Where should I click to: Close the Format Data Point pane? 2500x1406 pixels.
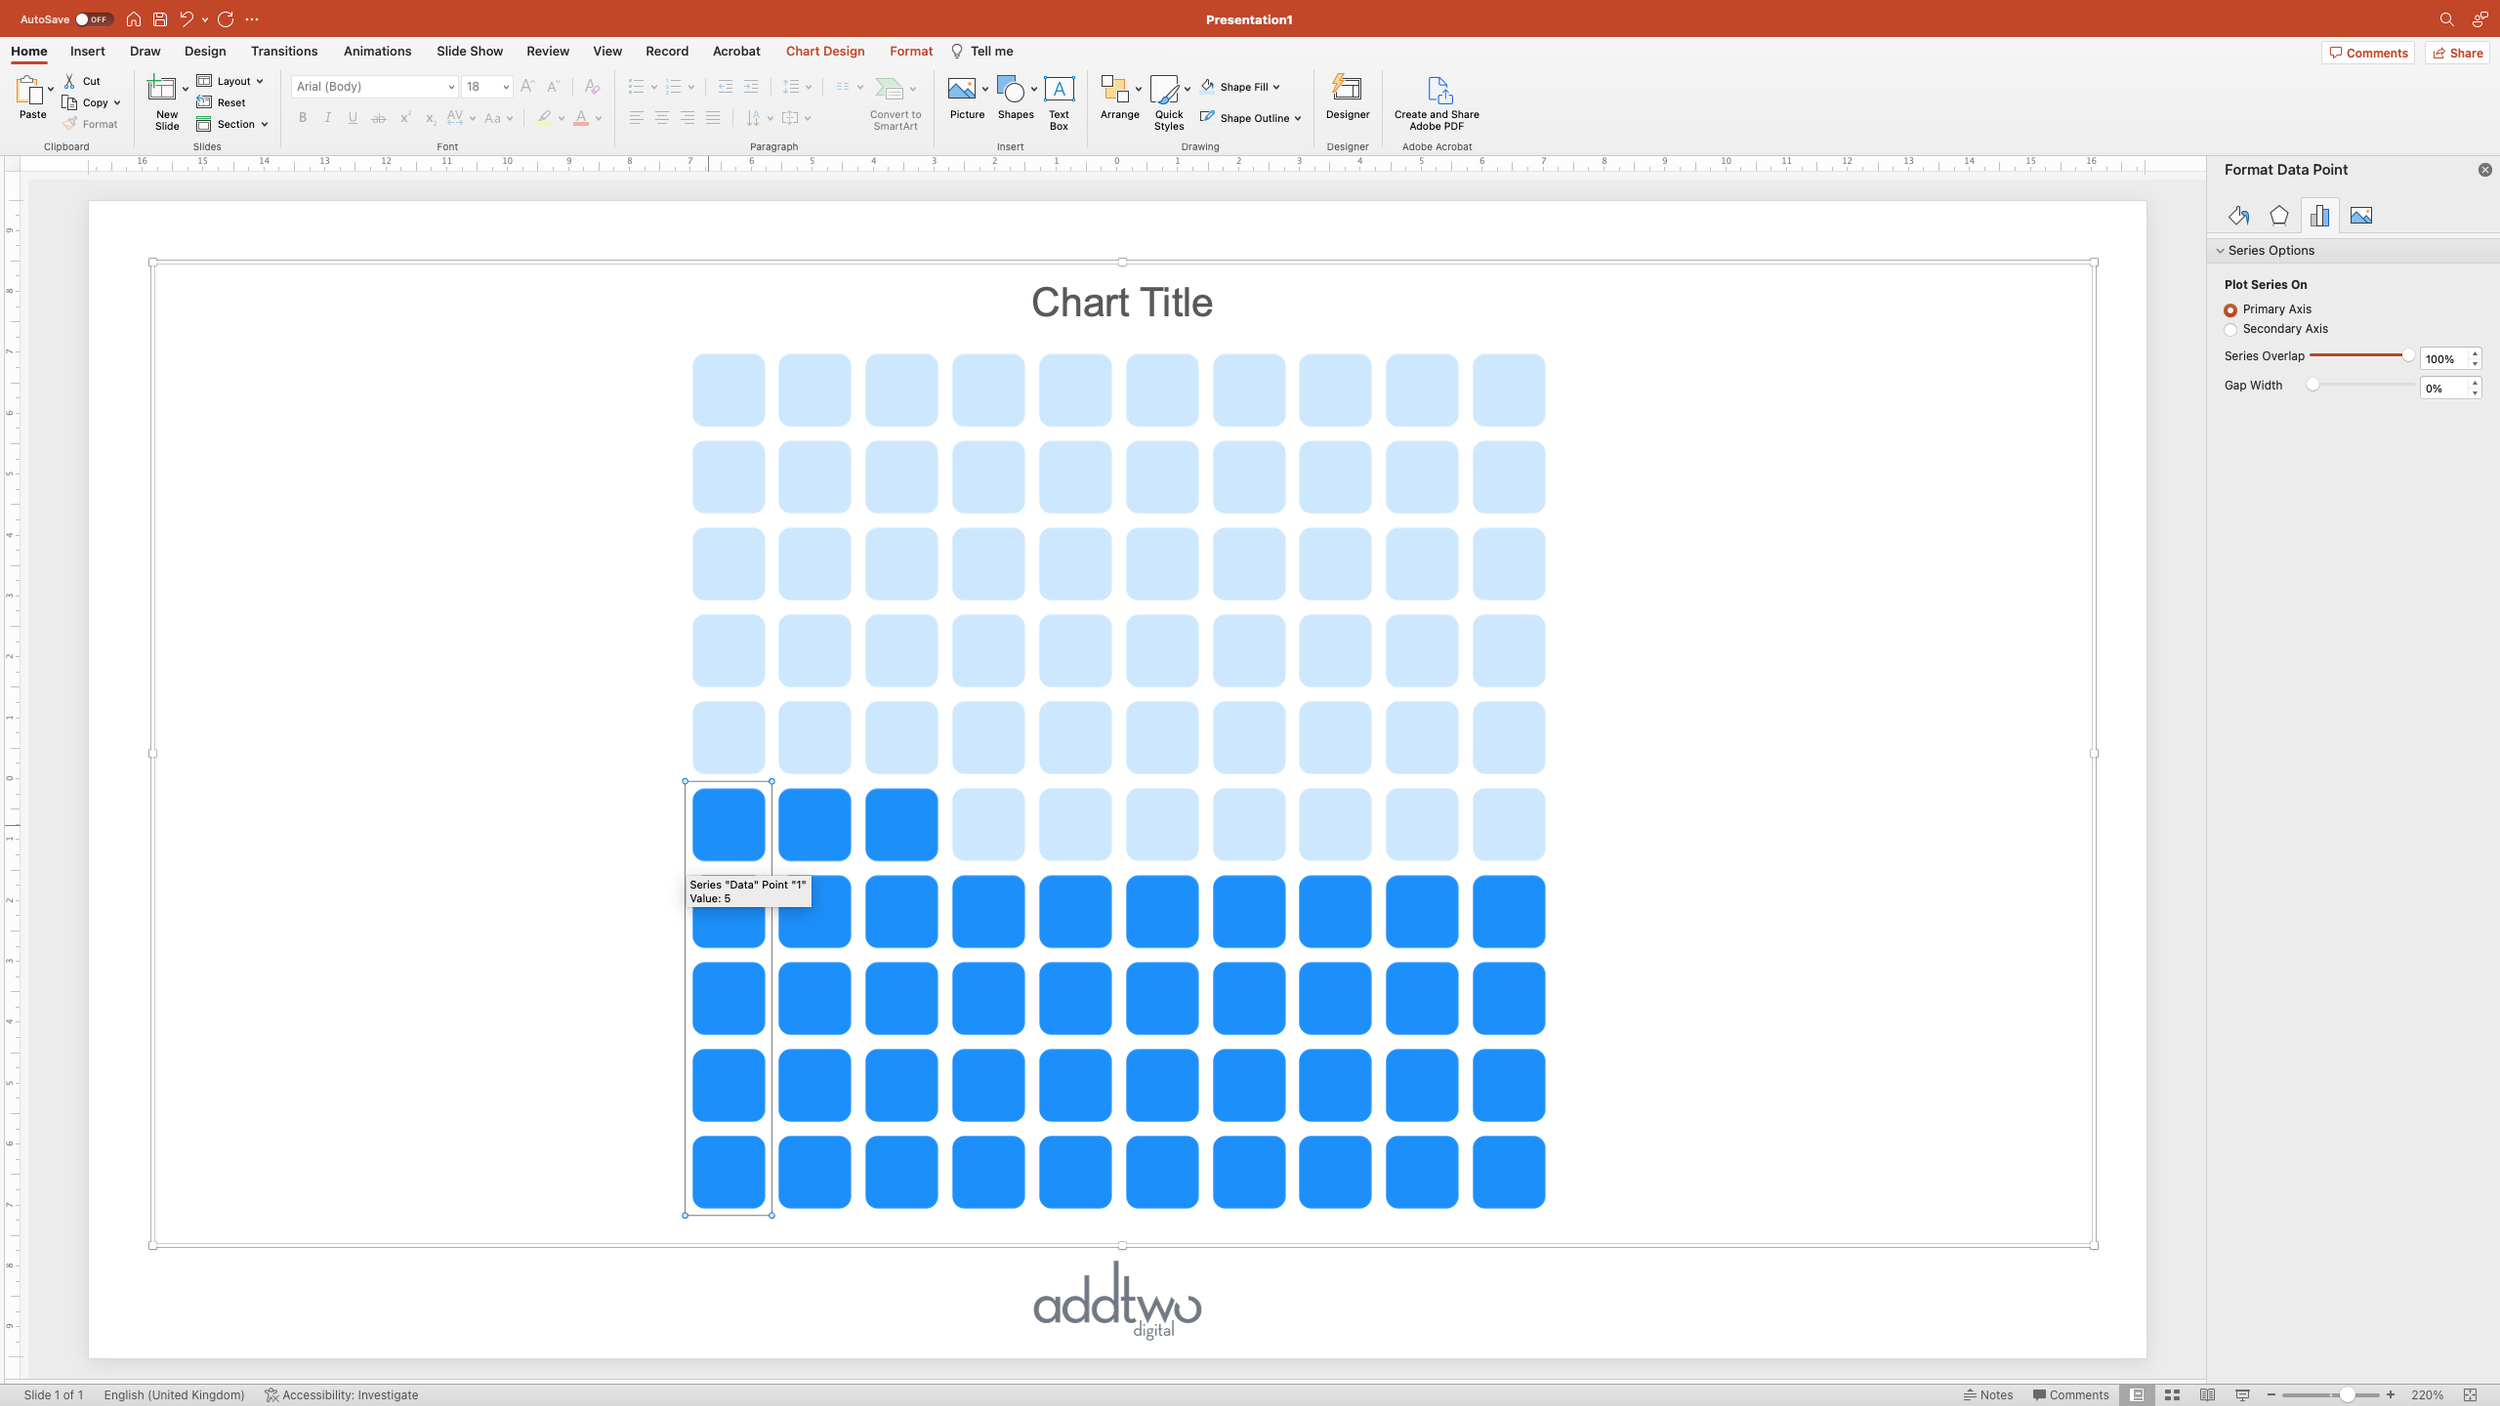[2485, 170]
